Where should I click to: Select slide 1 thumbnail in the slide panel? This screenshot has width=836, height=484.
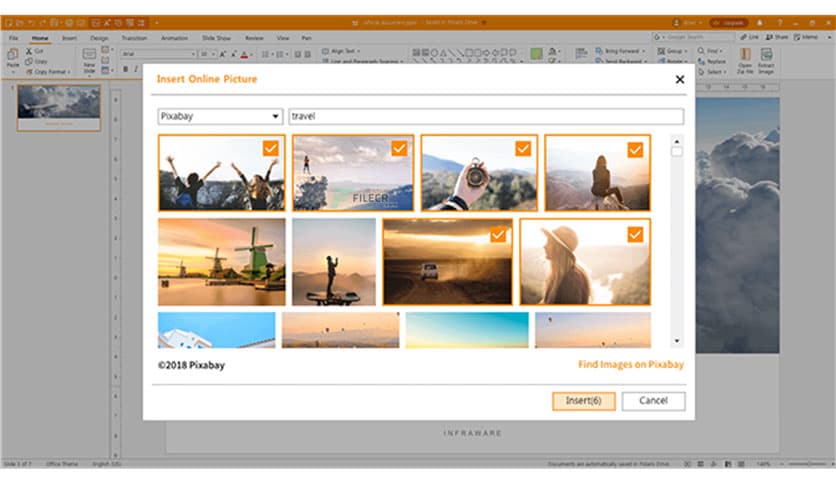(59, 107)
